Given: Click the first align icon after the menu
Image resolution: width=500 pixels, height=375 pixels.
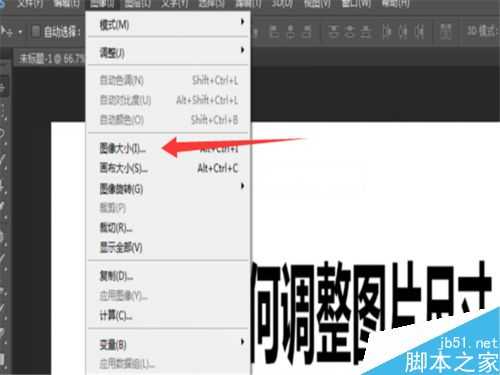Looking at the screenshot, I should click(274, 32).
